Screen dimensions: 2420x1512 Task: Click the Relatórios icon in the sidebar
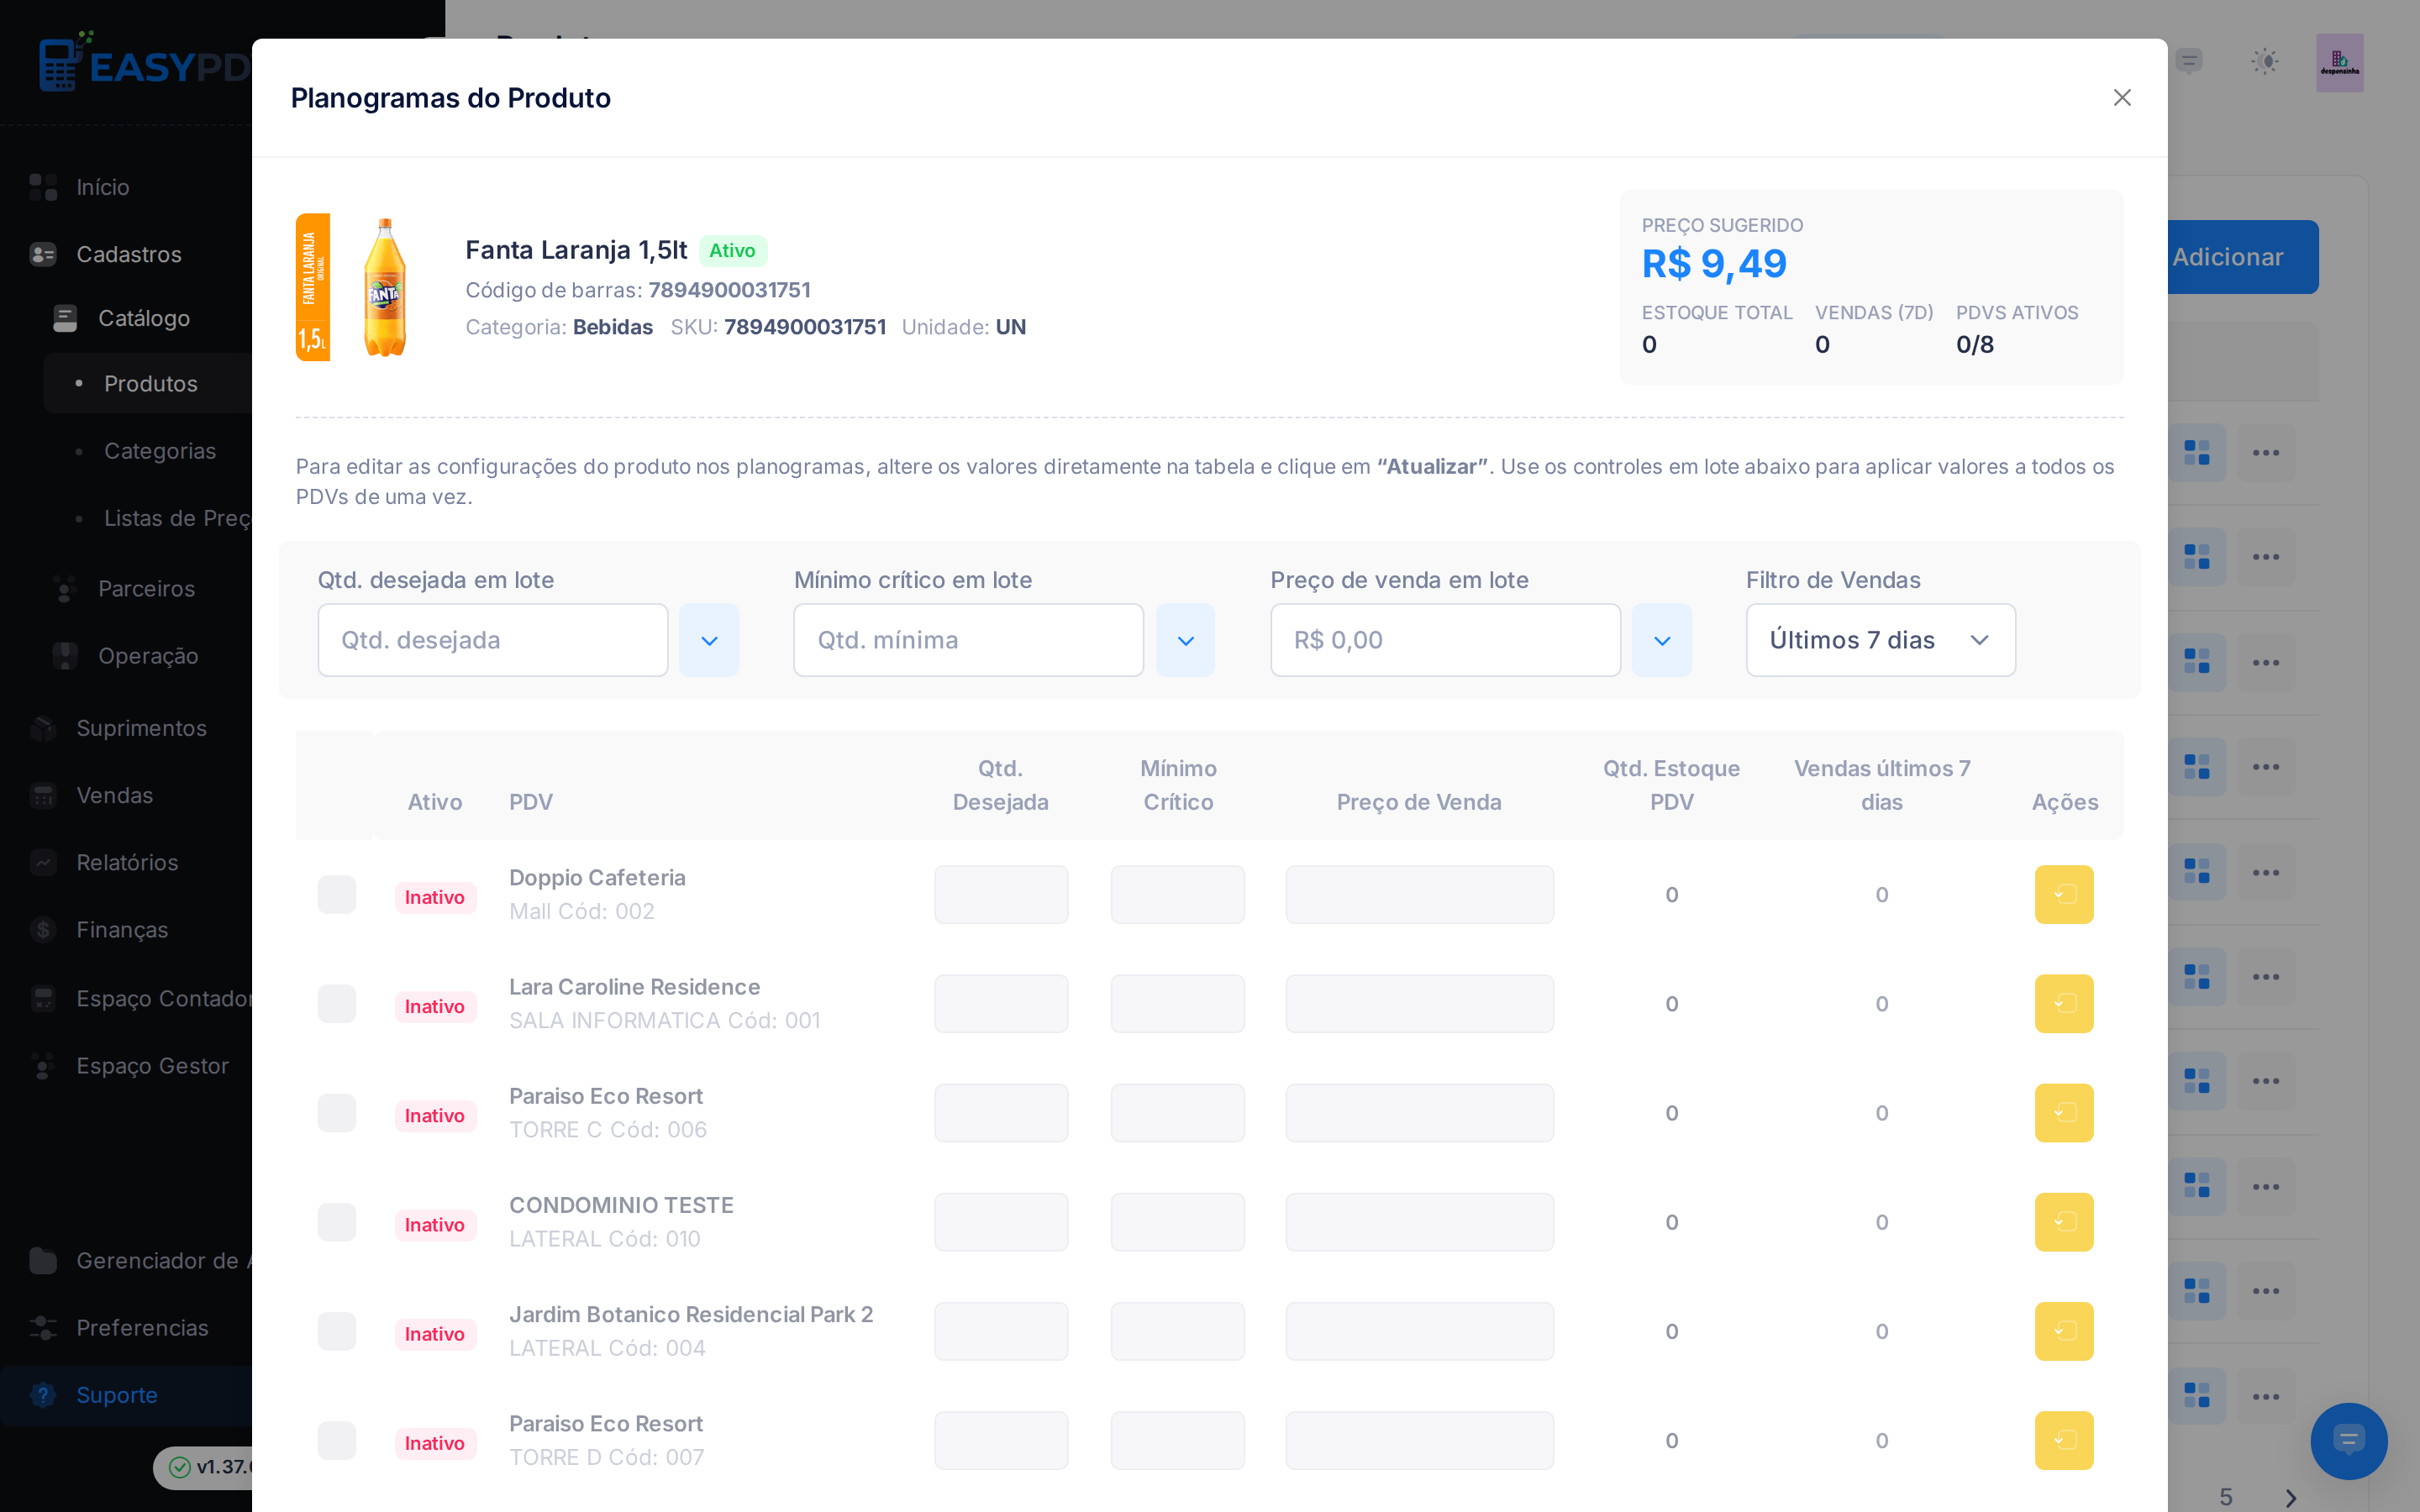pyautogui.click(x=43, y=862)
